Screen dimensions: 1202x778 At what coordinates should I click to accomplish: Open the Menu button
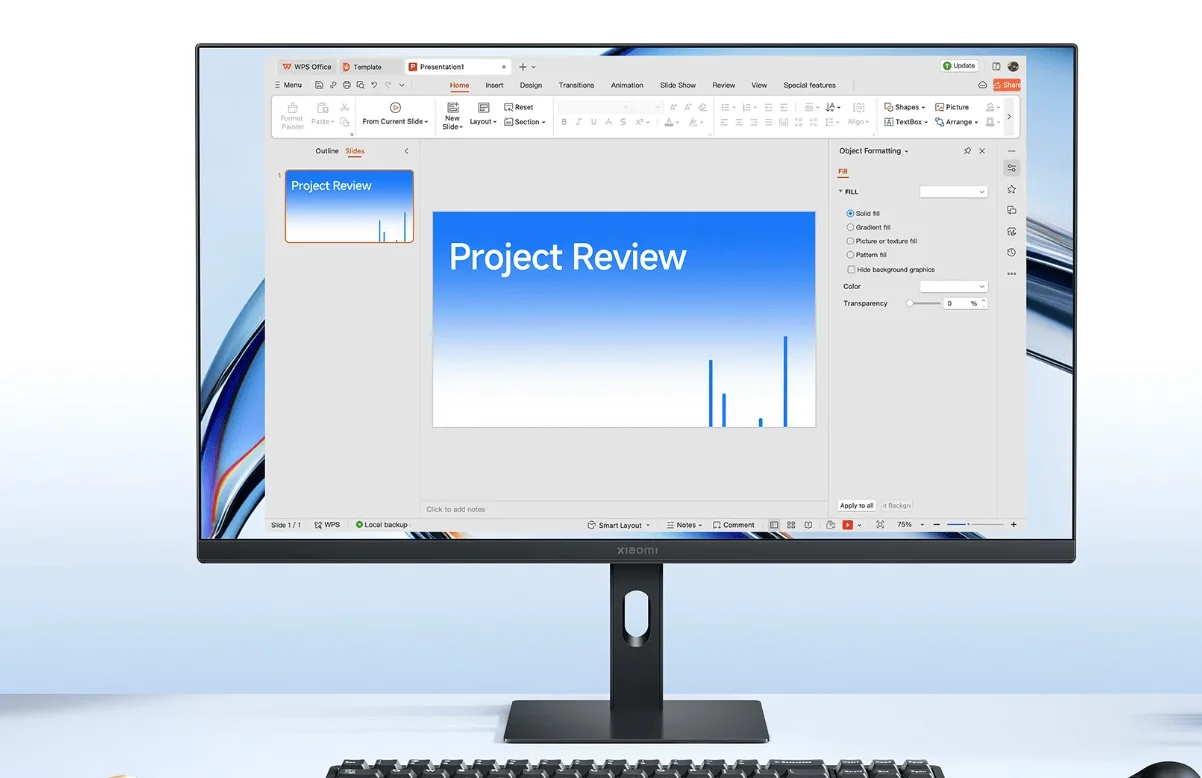coord(288,85)
